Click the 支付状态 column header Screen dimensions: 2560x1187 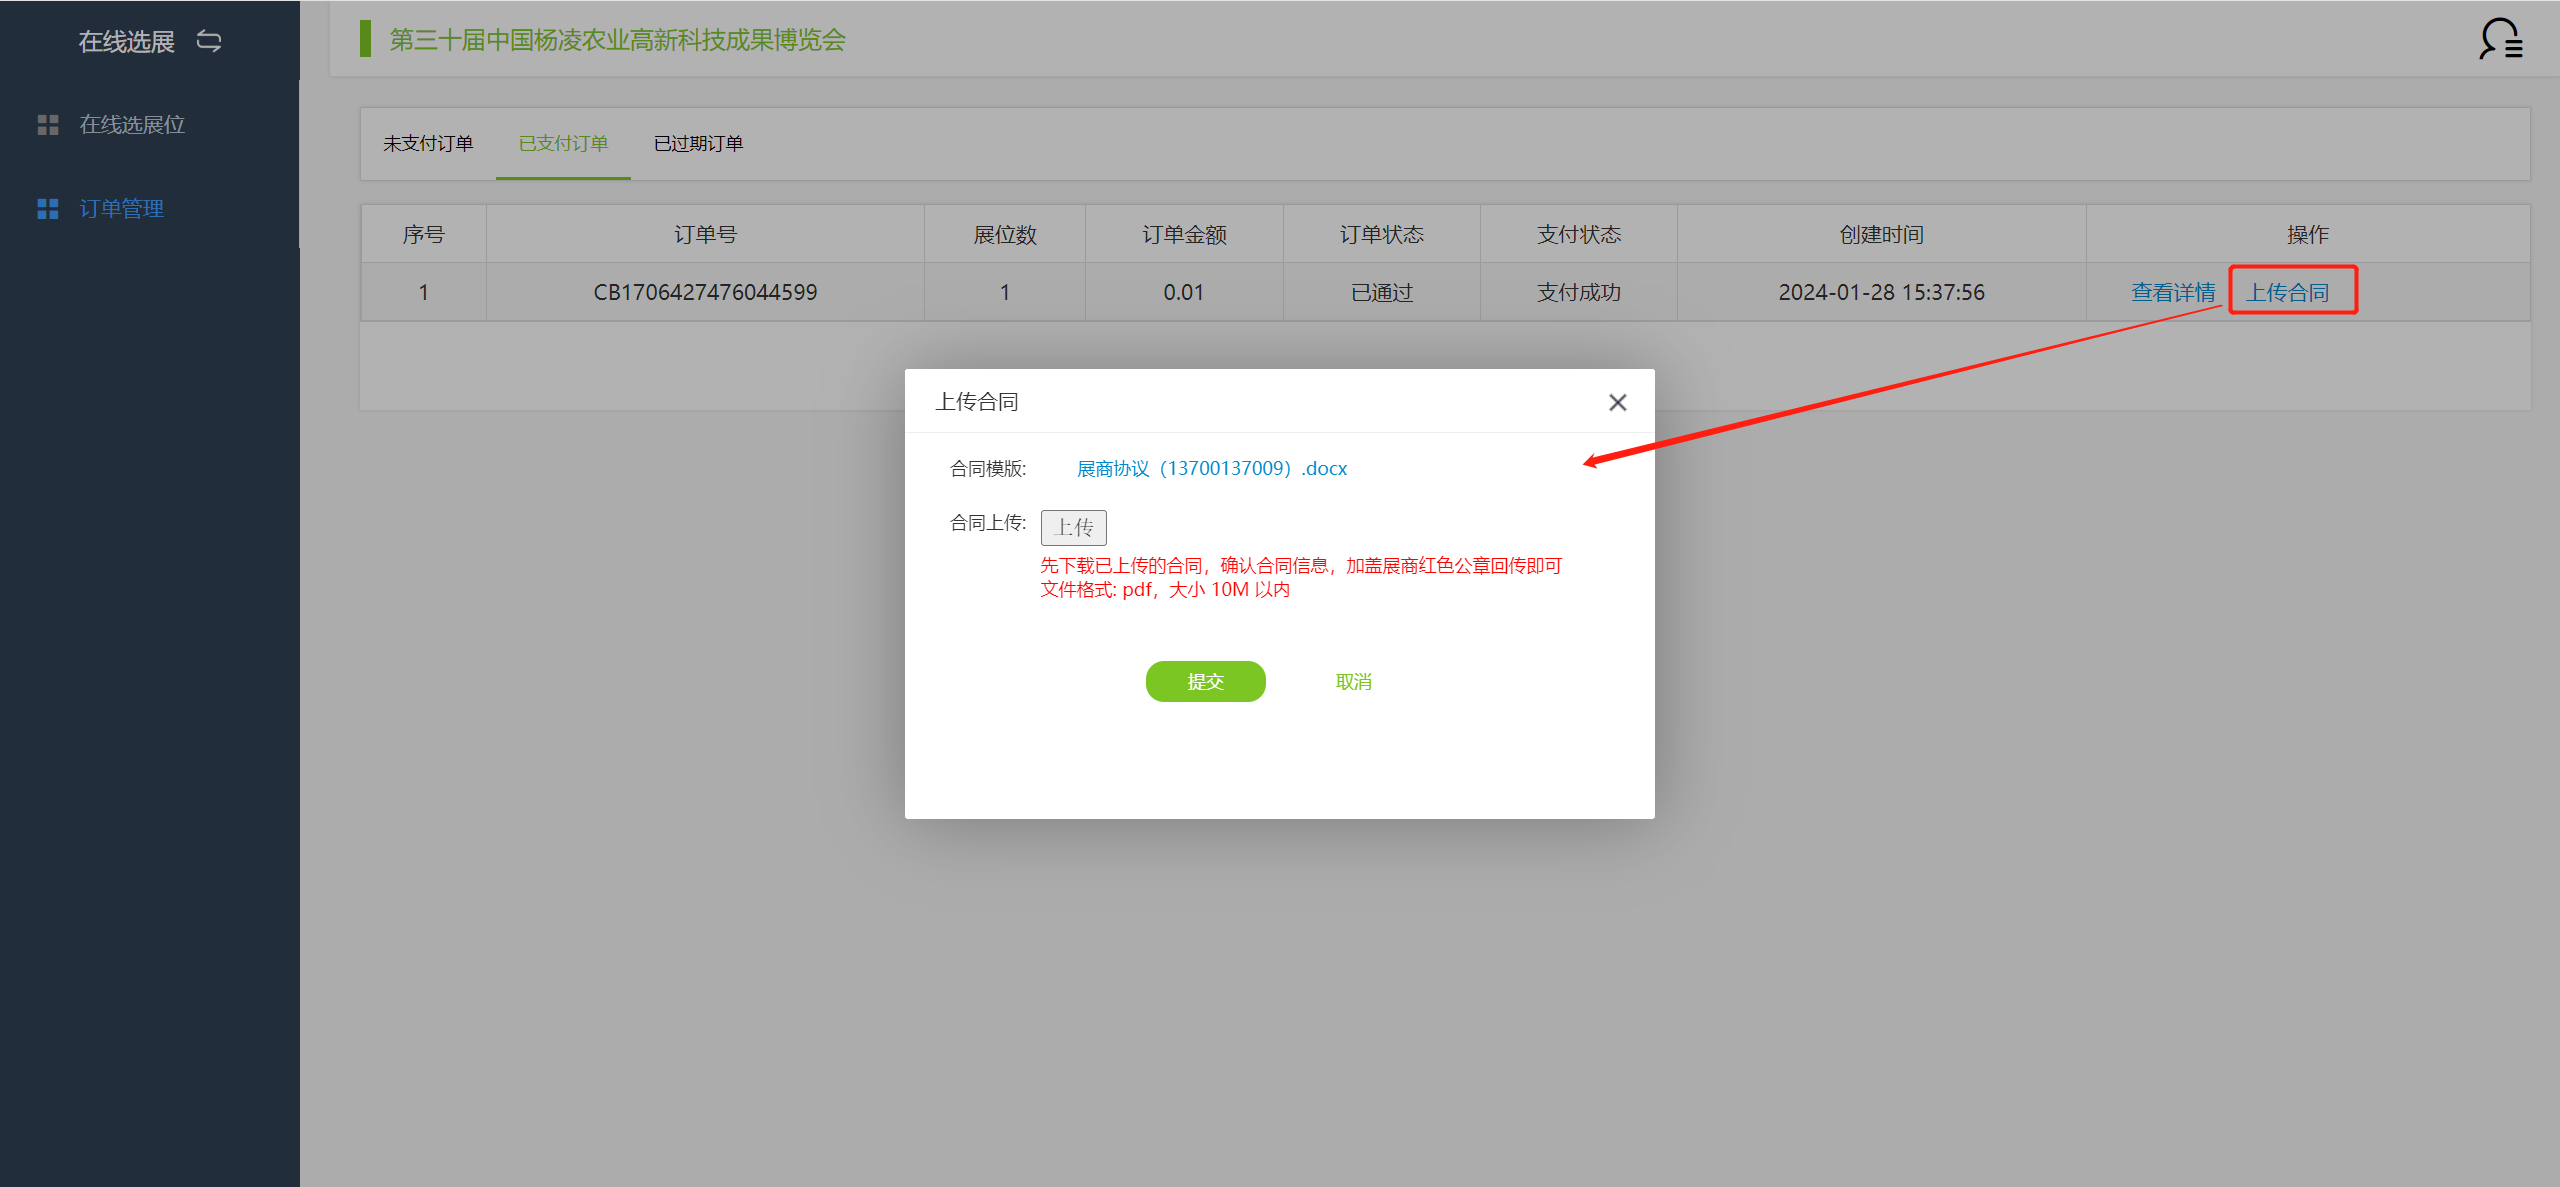1578,234
